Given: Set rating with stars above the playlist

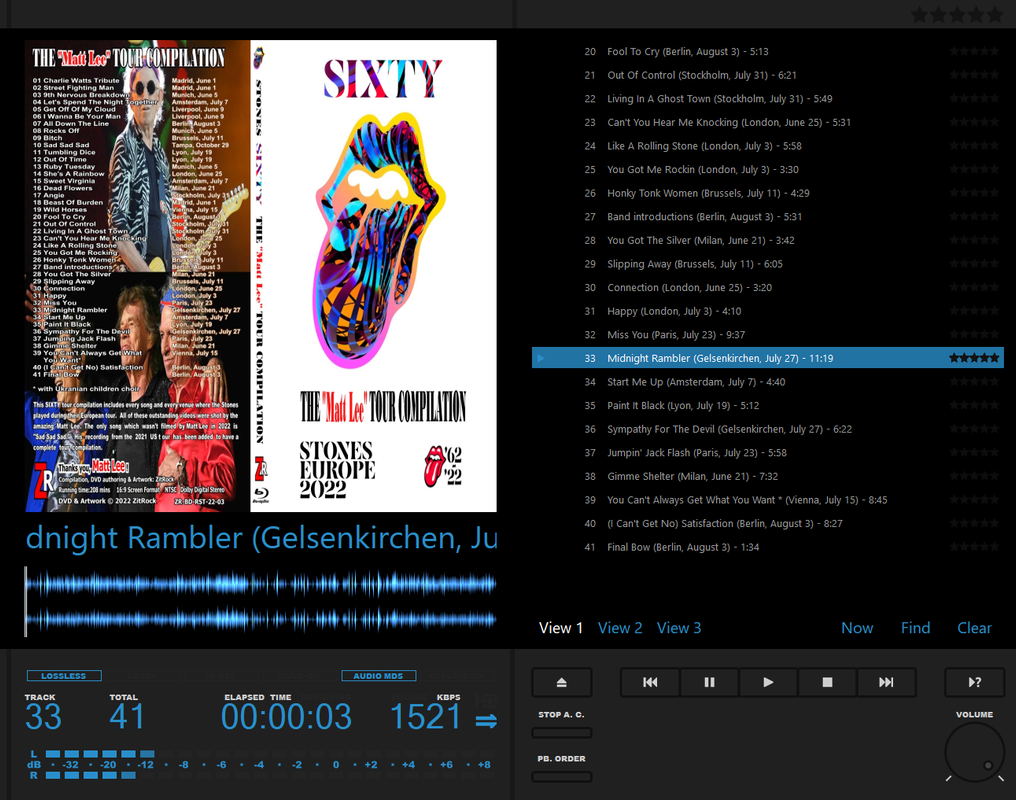Looking at the screenshot, I should pos(956,14).
